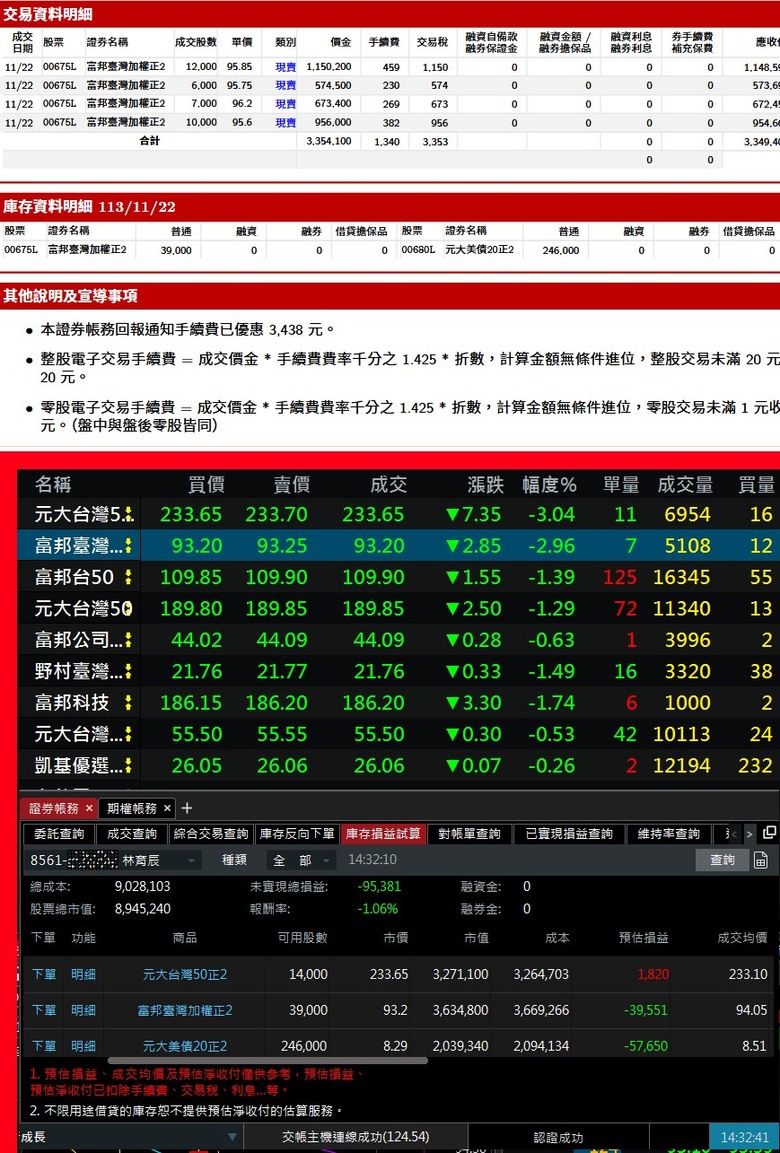Click 下單 for 元大台灣50正2
The width and height of the screenshot is (780, 1153).
[43, 974]
